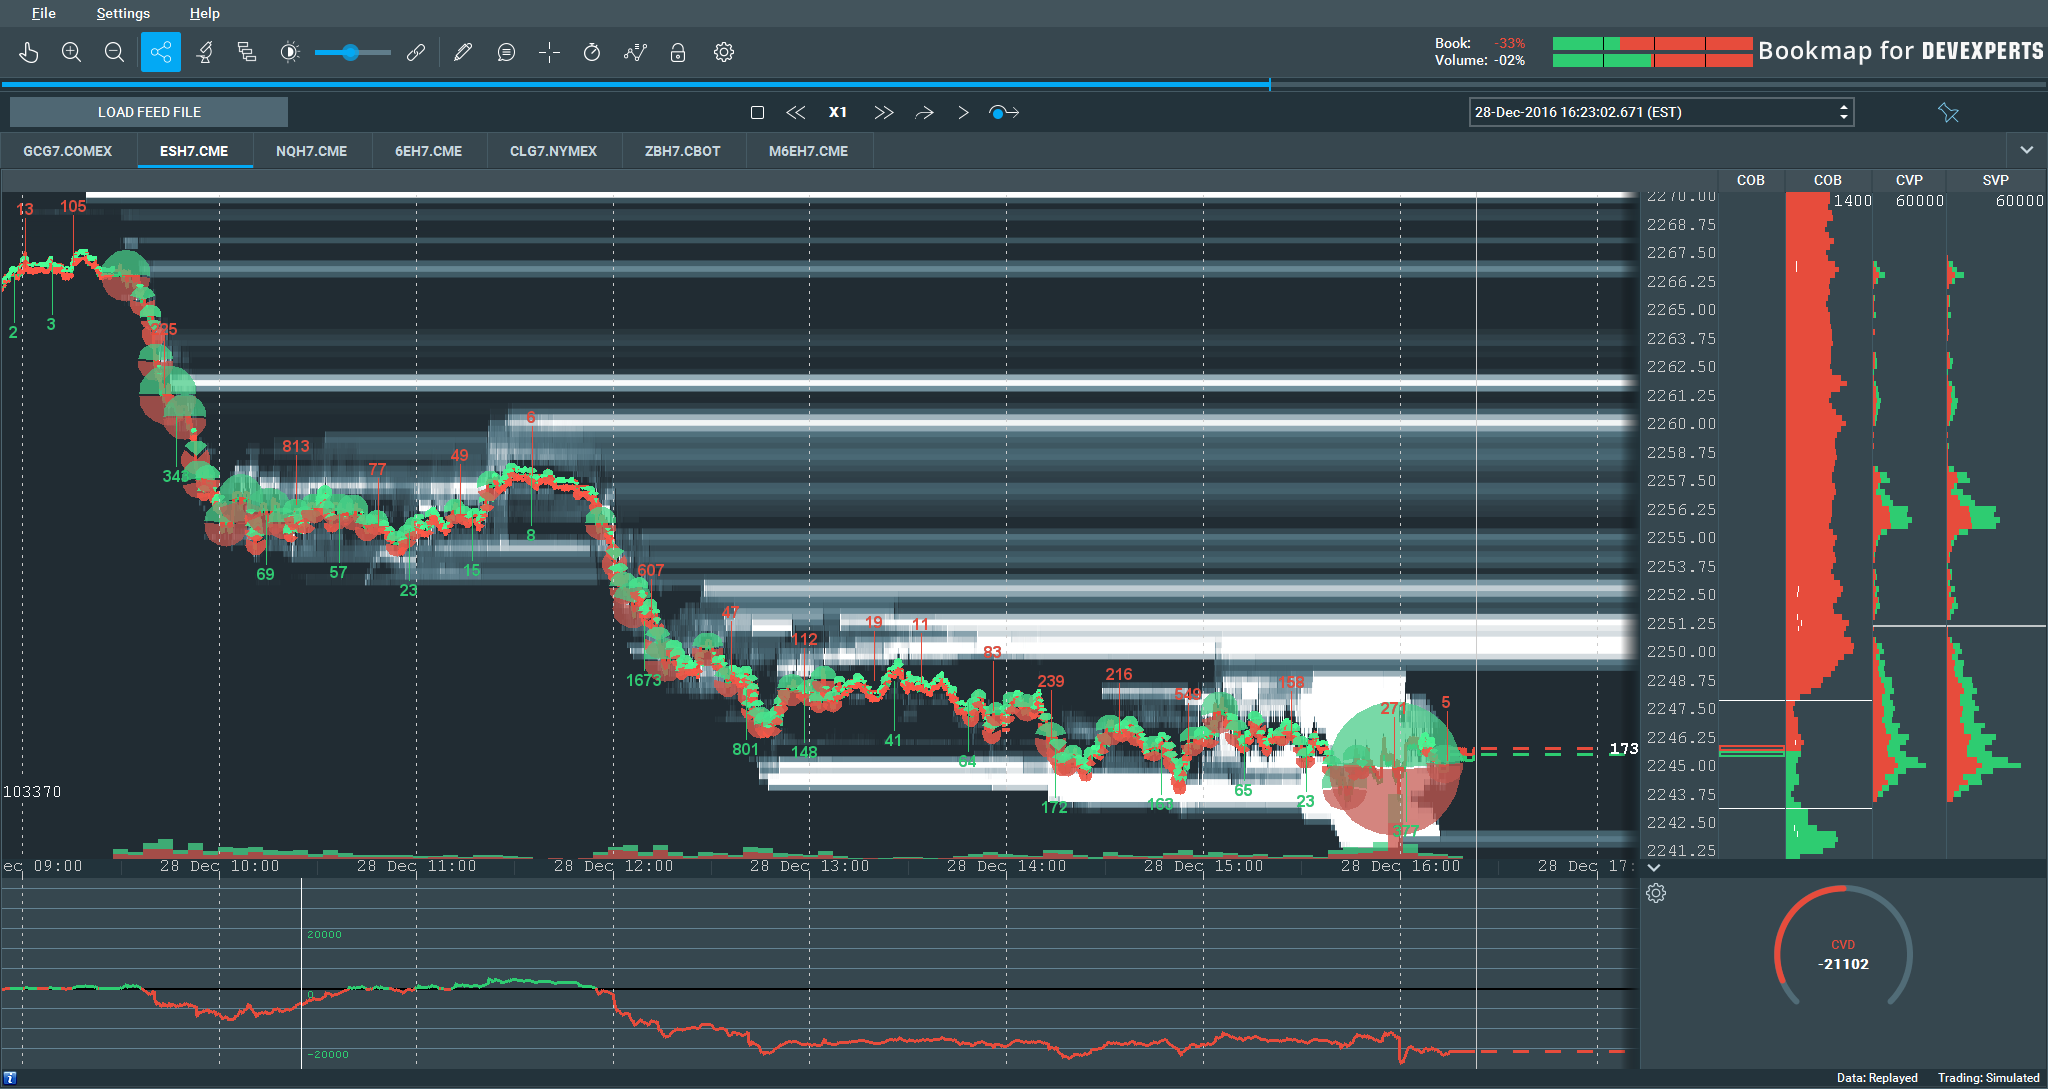Click the stopwatch timer icon
The image size is (2048, 1089).
tap(592, 52)
